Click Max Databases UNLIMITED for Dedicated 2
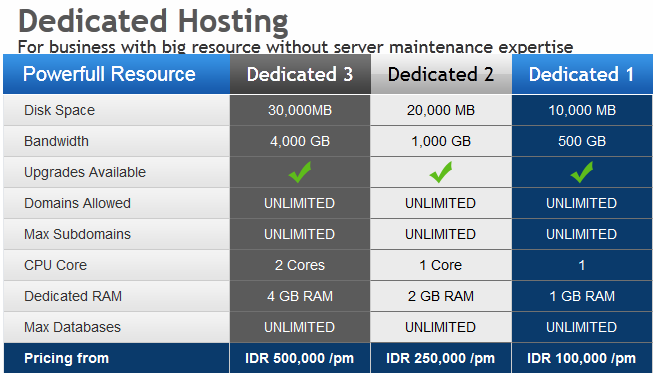Screen dimensions: 653x373 coord(441,327)
